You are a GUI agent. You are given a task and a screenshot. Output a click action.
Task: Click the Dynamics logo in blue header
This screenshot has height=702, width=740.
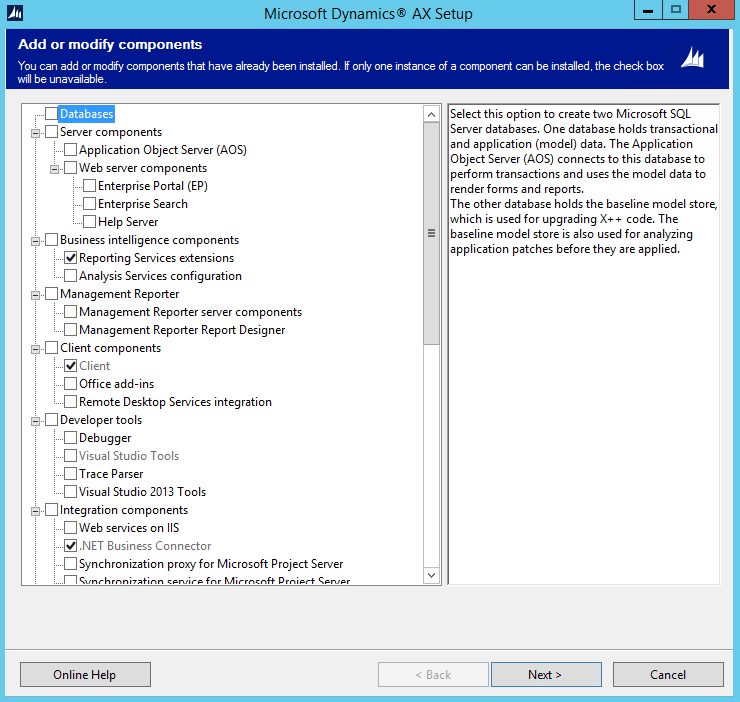click(x=692, y=58)
